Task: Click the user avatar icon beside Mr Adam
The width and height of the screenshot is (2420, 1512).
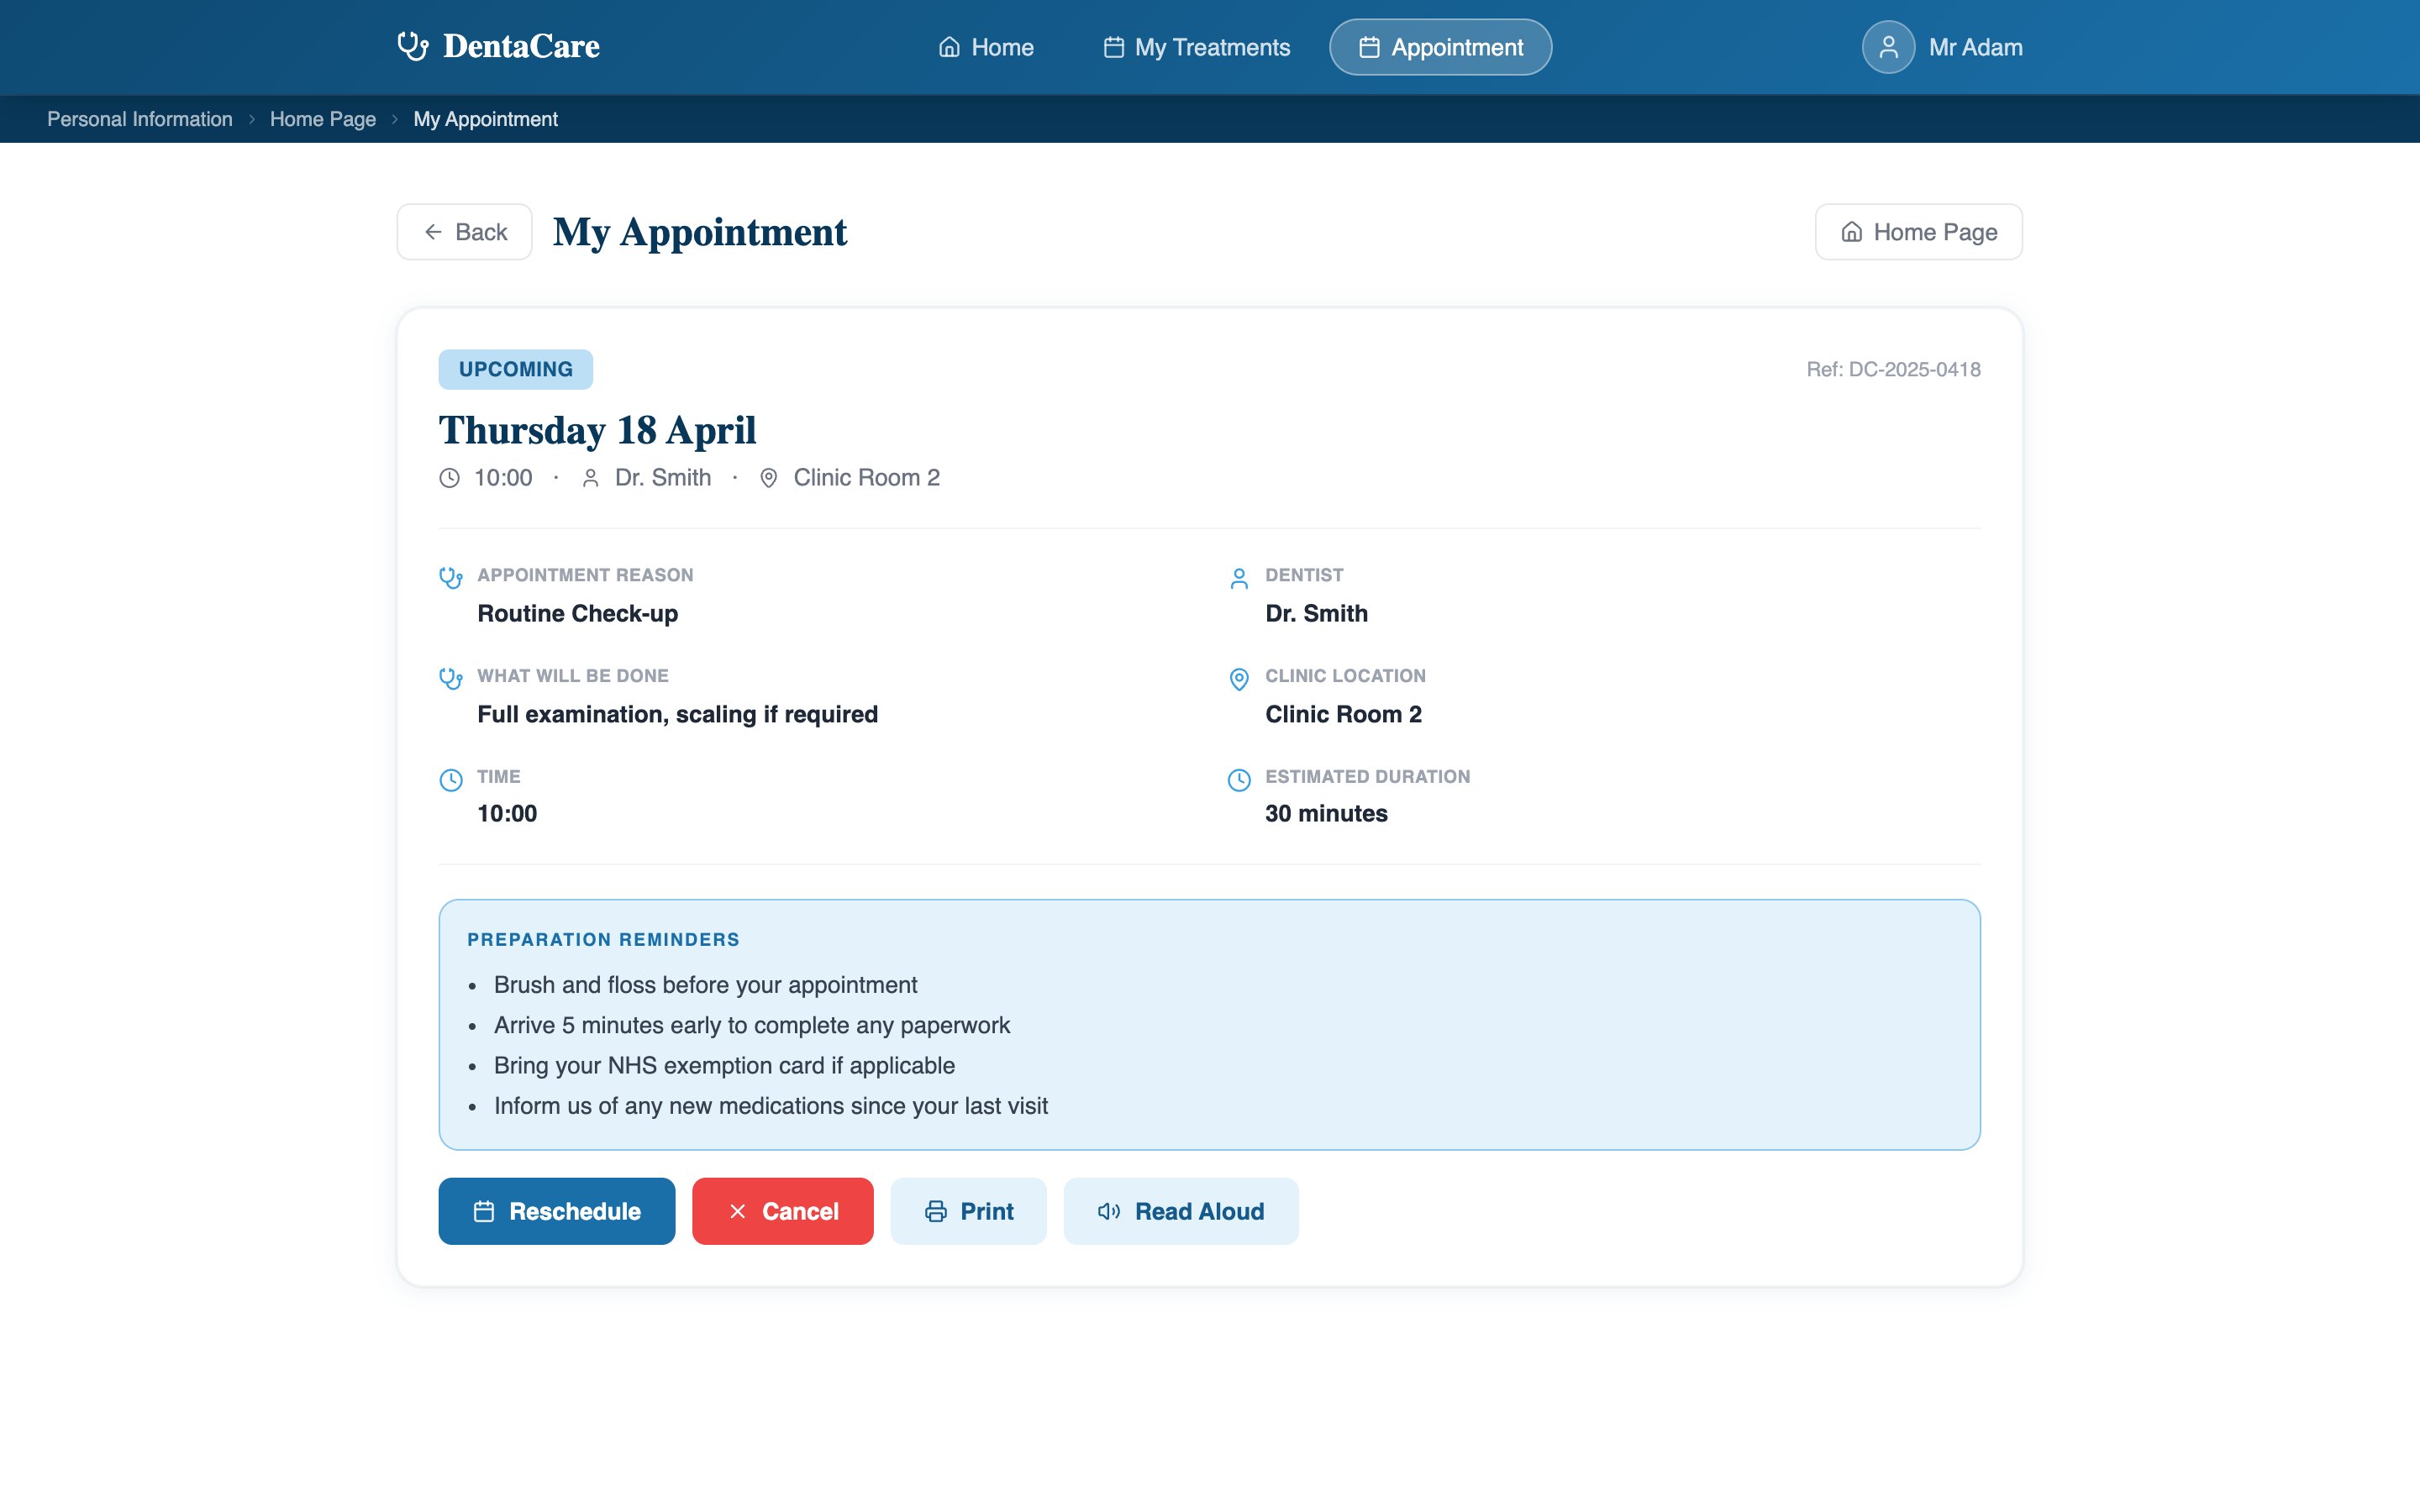Action: [x=1888, y=47]
